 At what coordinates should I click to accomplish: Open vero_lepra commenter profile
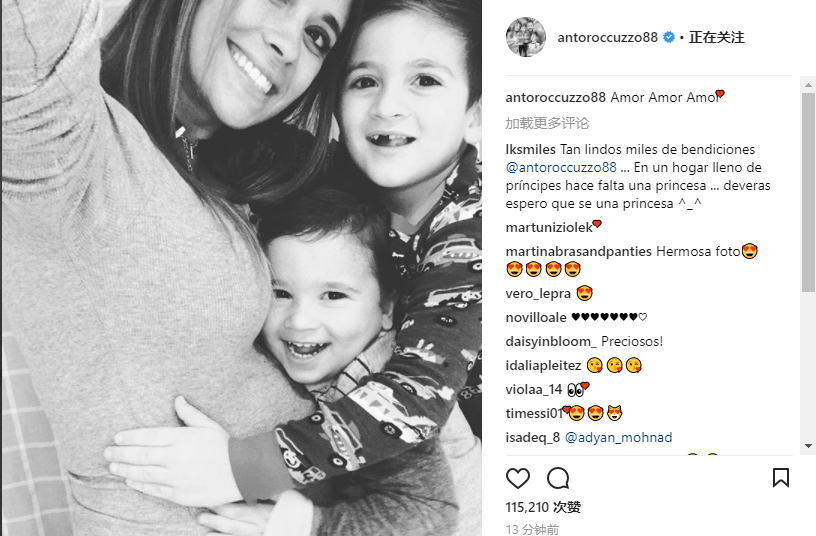click(x=538, y=293)
